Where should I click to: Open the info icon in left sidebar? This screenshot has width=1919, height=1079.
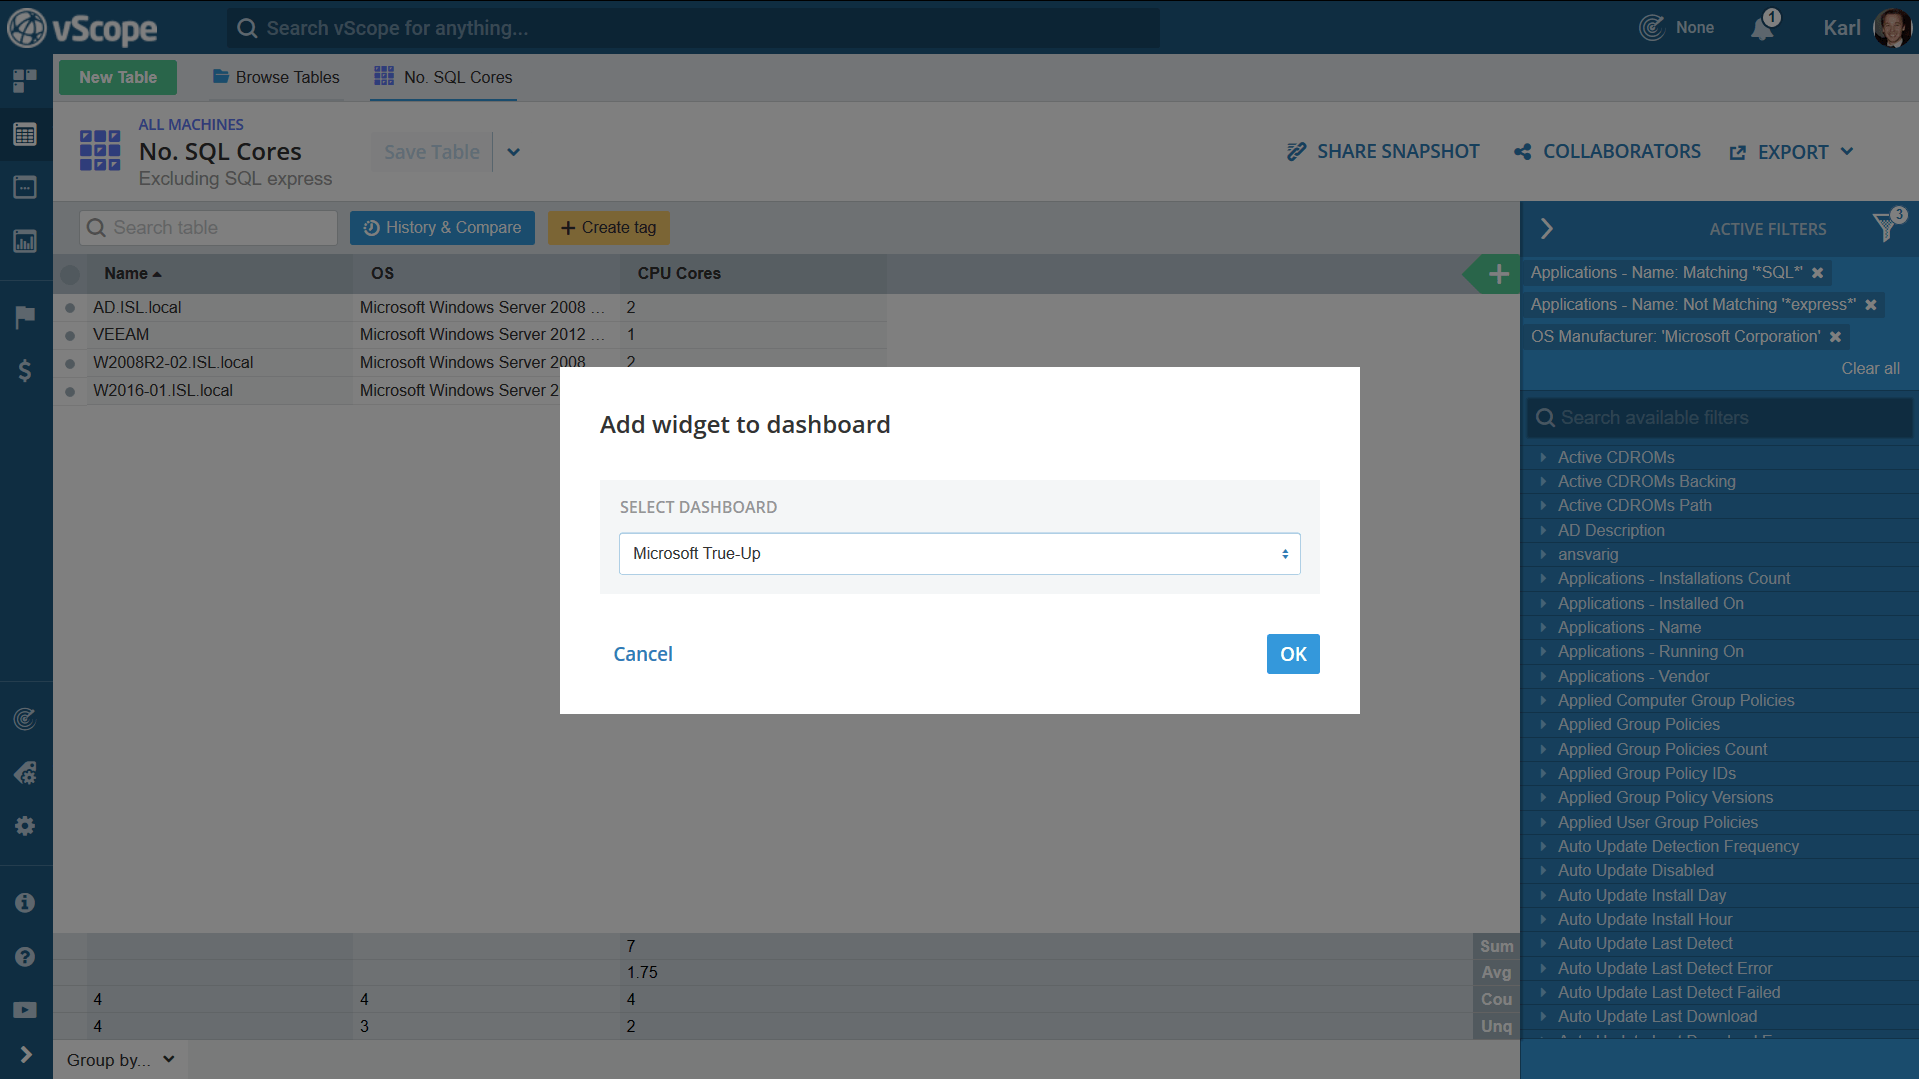(x=25, y=903)
